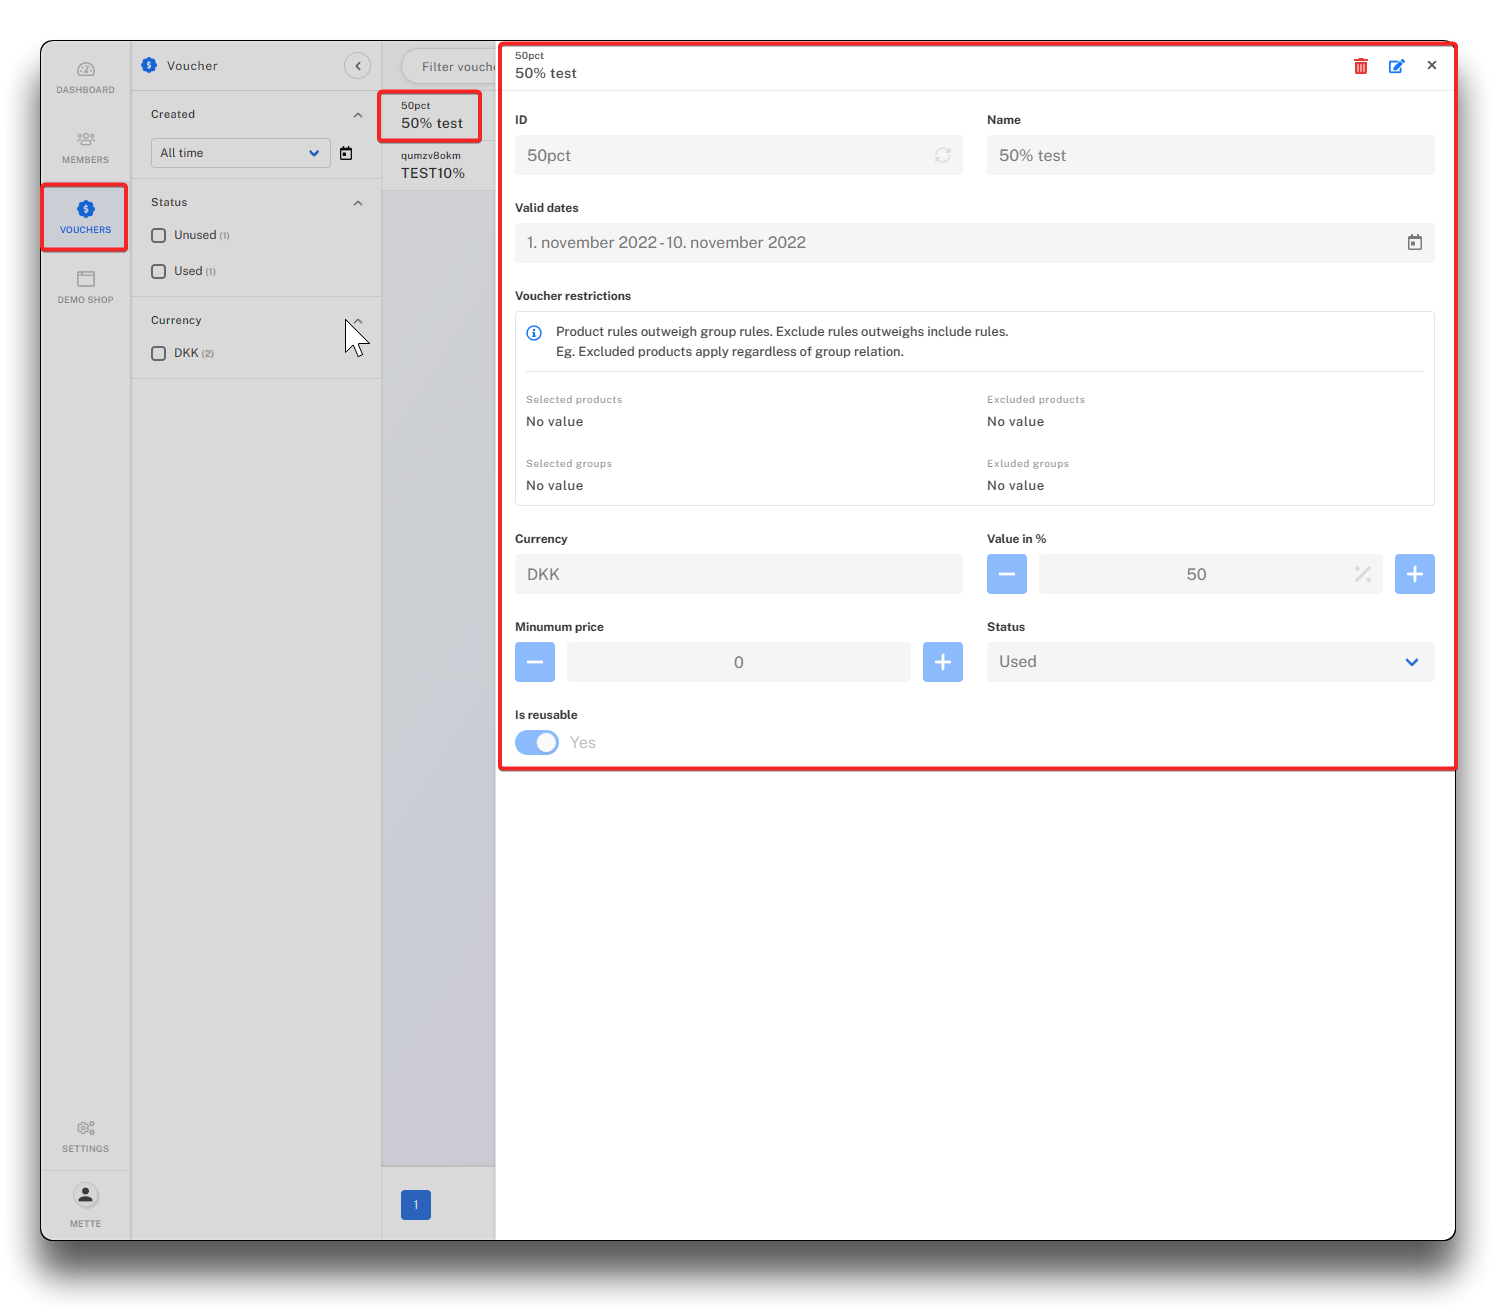Open the Members section

[86, 147]
